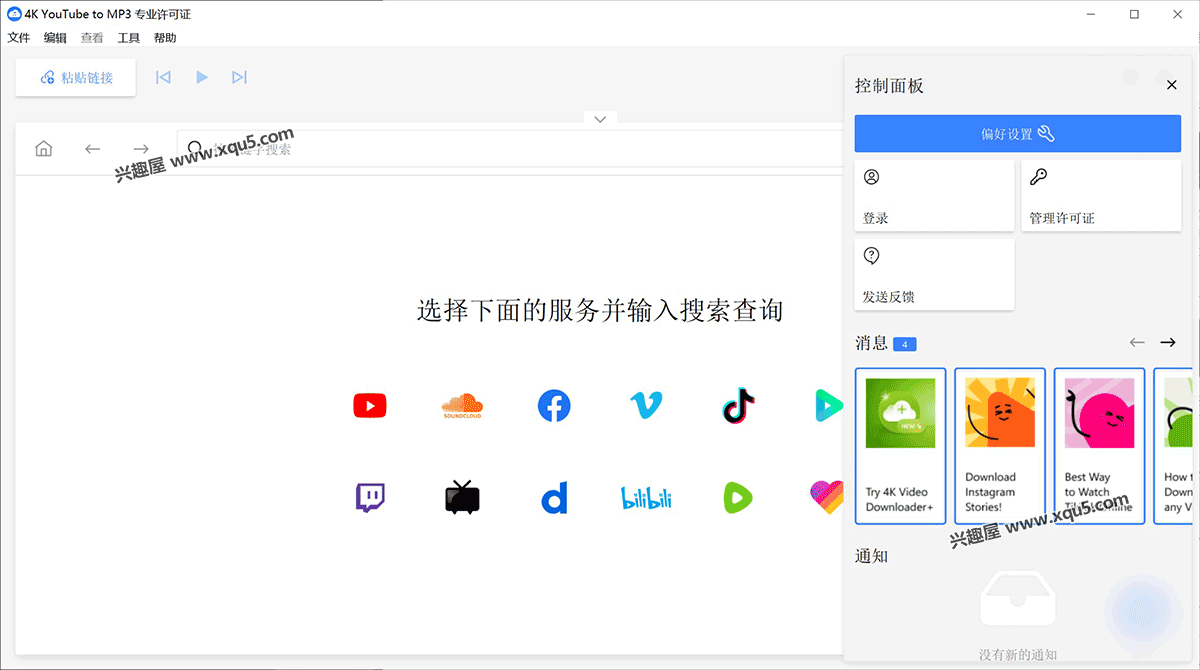Open the 编辑 menu
1200x670 pixels.
55,38
